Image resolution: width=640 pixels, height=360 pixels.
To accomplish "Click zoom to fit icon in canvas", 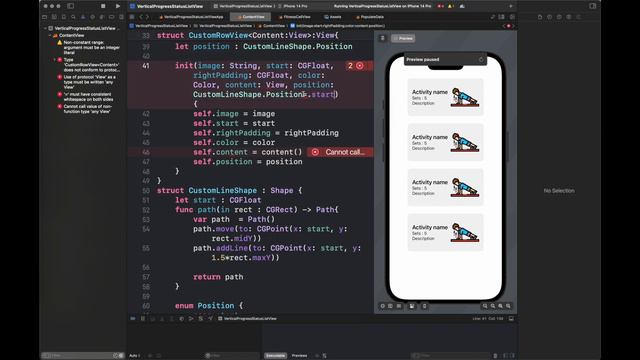I will (x=500, y=306).
